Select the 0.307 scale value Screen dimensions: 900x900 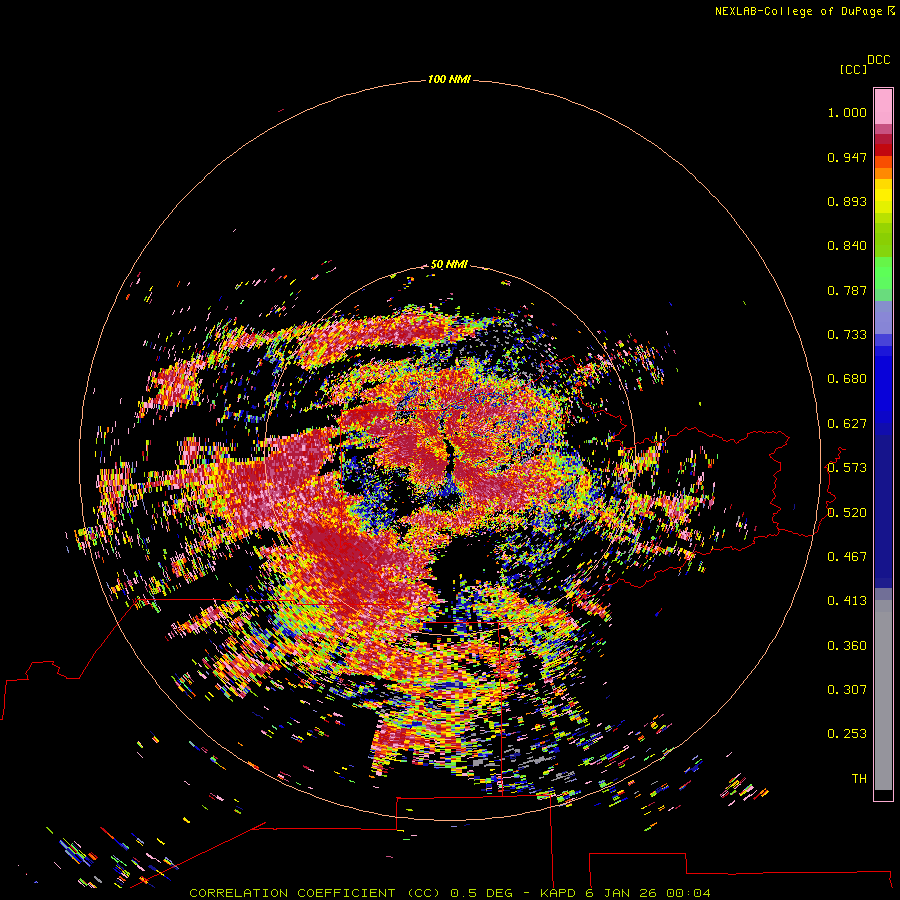click(x=847, y=690)
